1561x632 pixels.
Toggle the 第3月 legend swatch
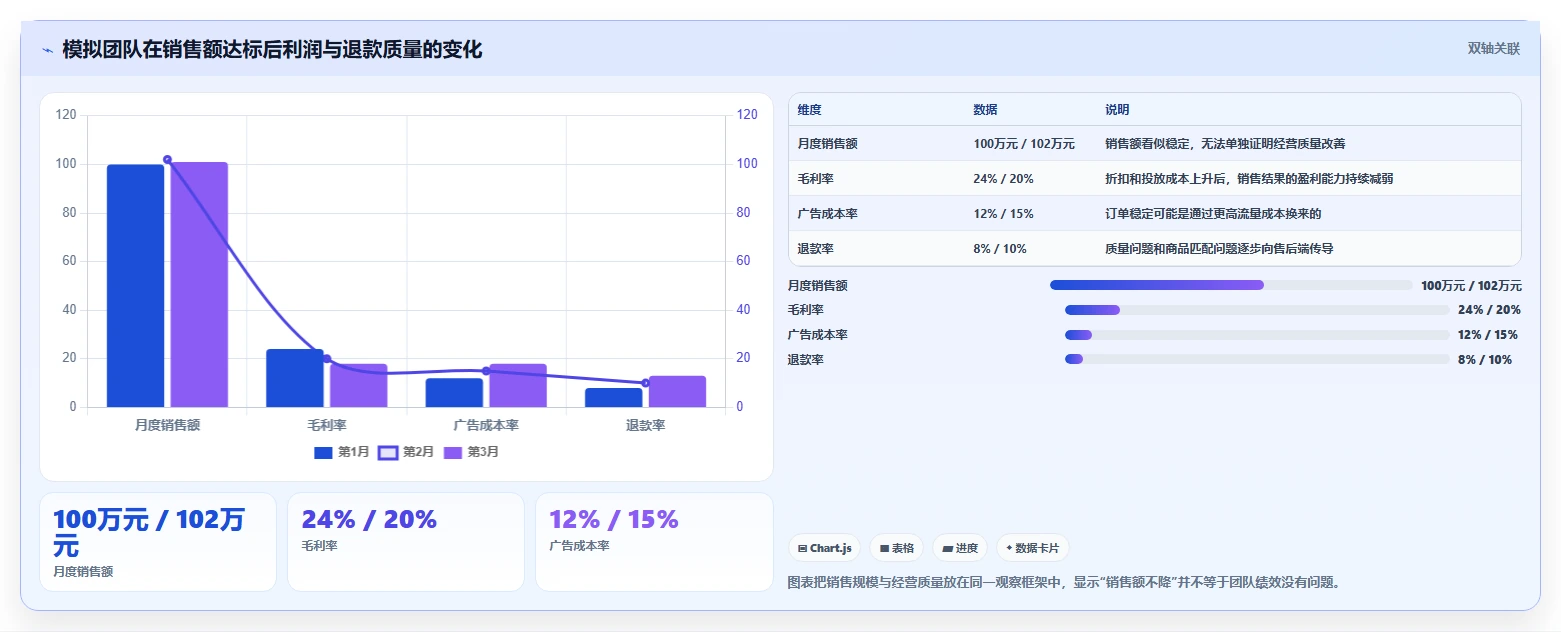[453, 452]
